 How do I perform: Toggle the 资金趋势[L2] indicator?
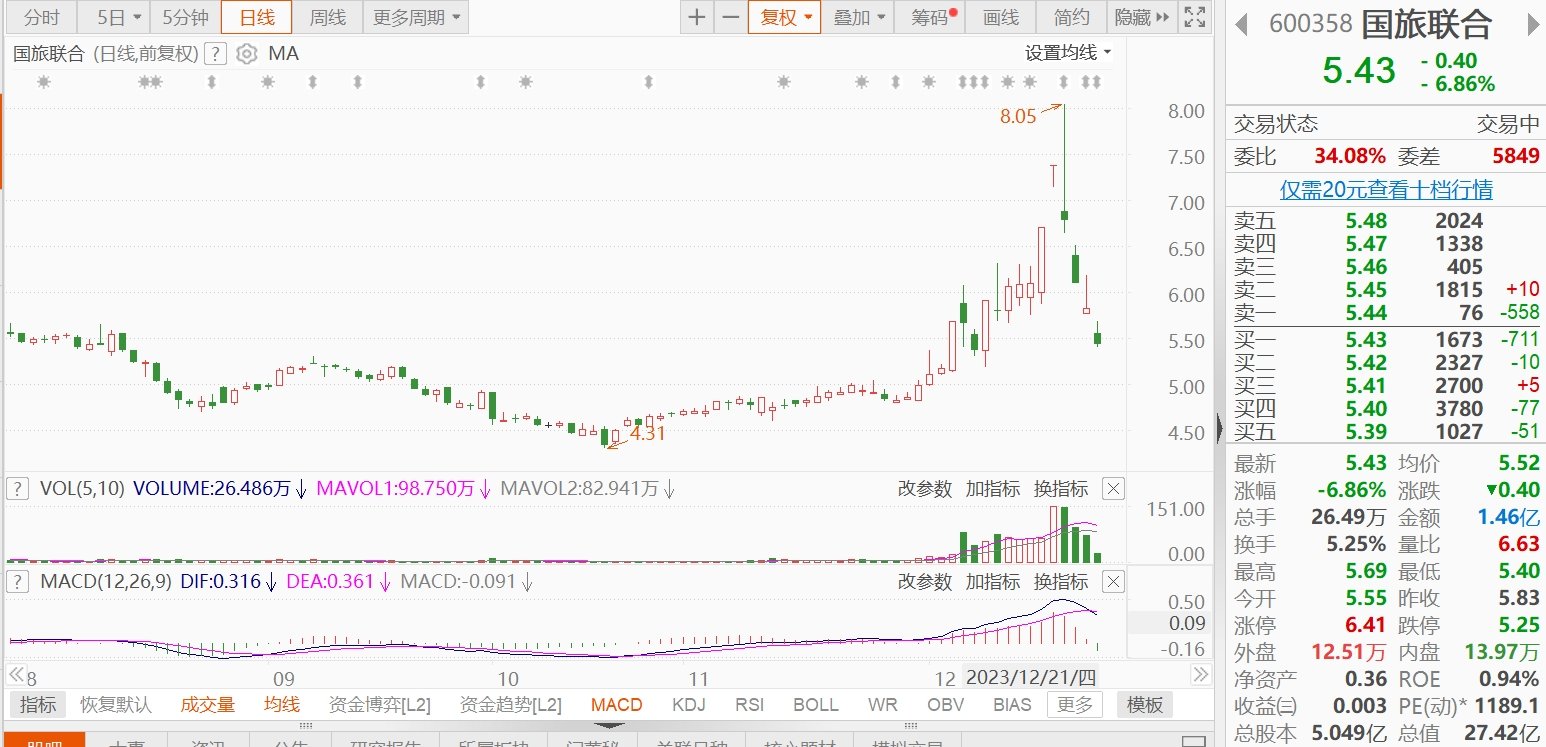(511, 705)
